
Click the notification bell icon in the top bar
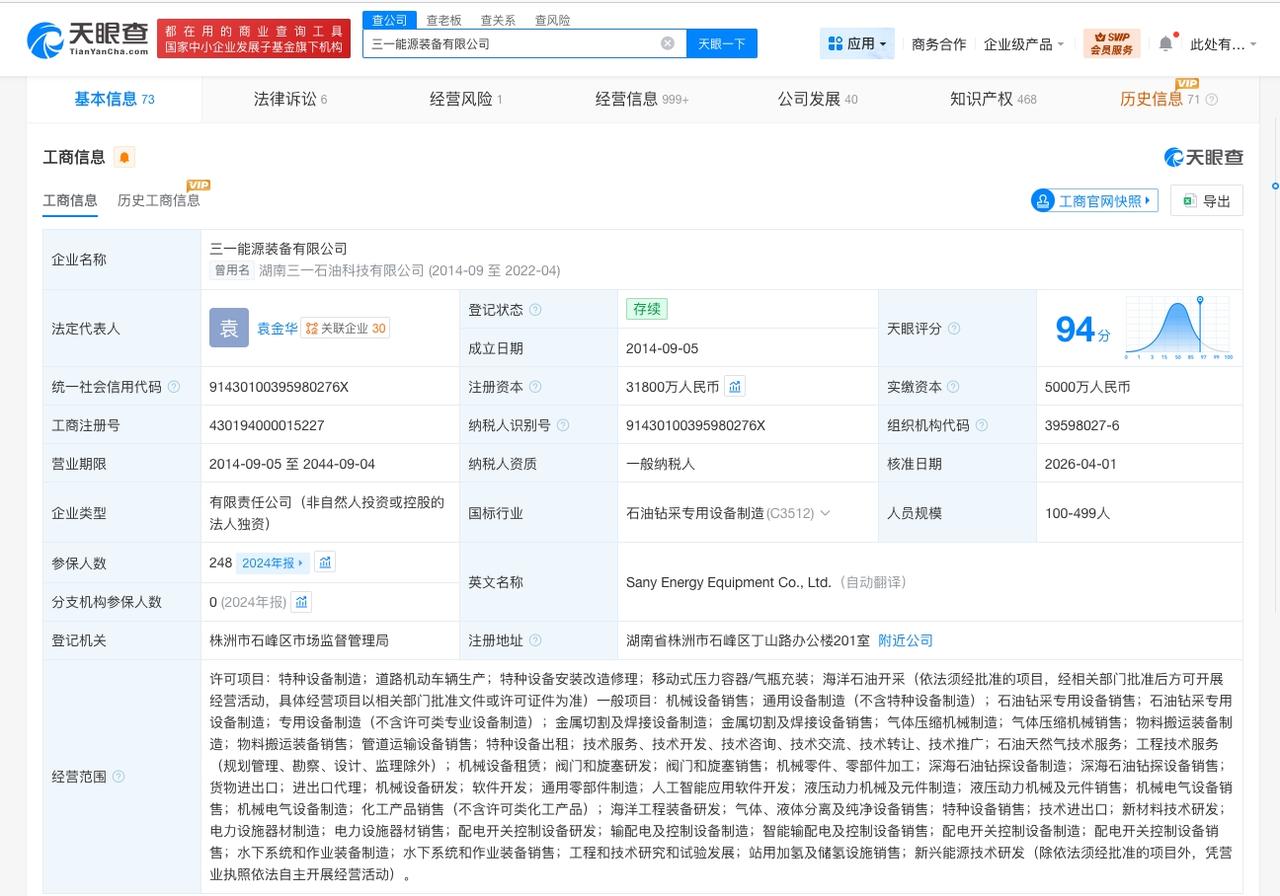pos(1165,44)
